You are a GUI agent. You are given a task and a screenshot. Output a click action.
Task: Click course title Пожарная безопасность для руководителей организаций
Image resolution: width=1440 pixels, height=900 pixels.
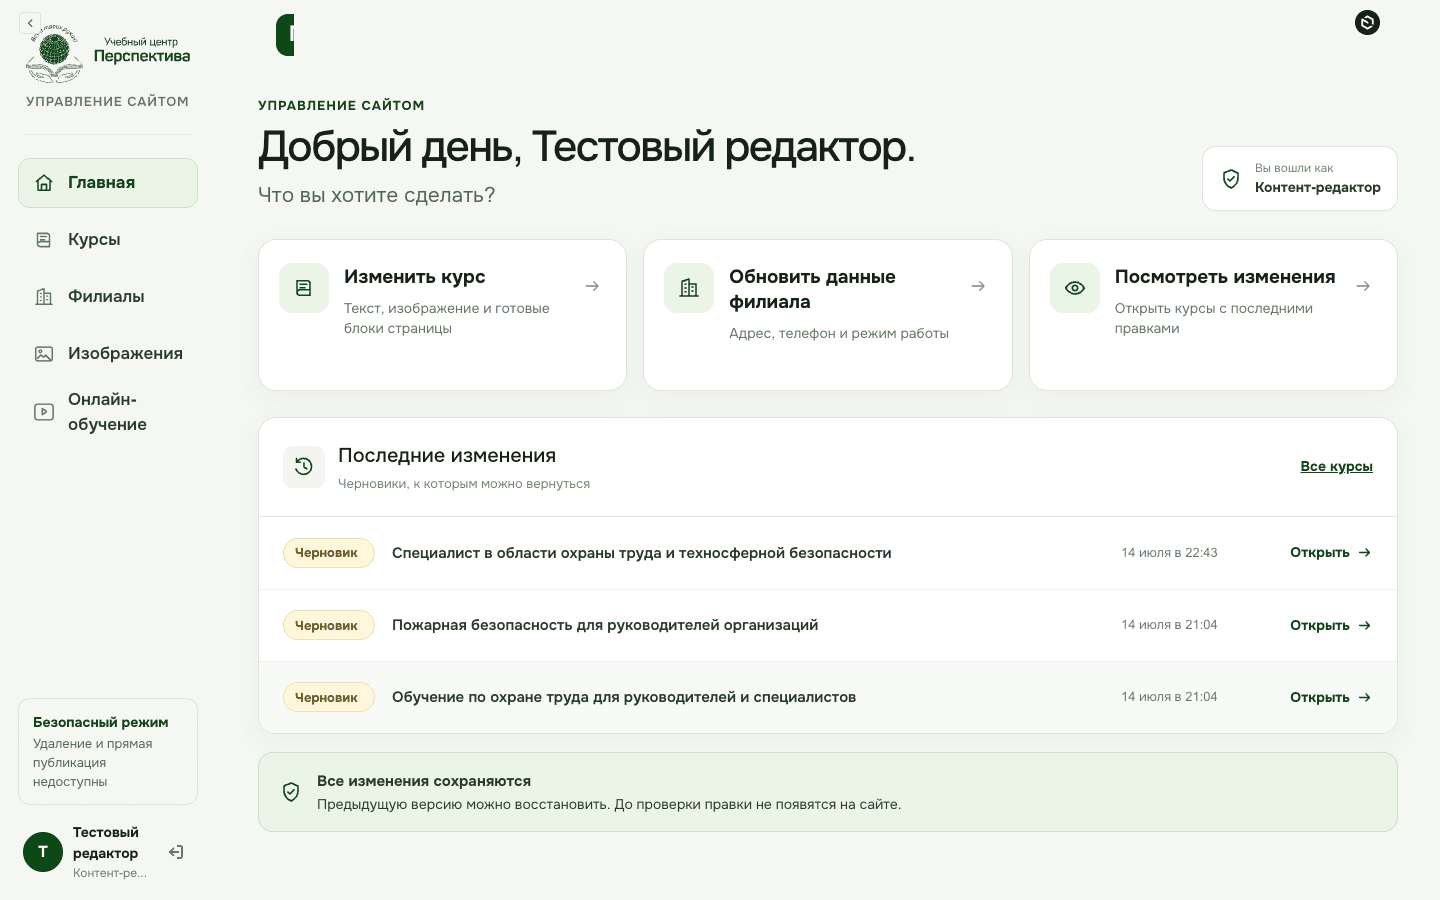tap(605, 625)
